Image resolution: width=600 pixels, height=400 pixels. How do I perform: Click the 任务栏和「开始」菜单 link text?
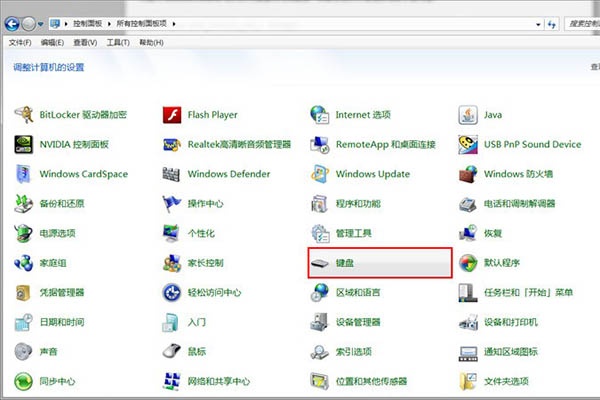coord(528,292)
